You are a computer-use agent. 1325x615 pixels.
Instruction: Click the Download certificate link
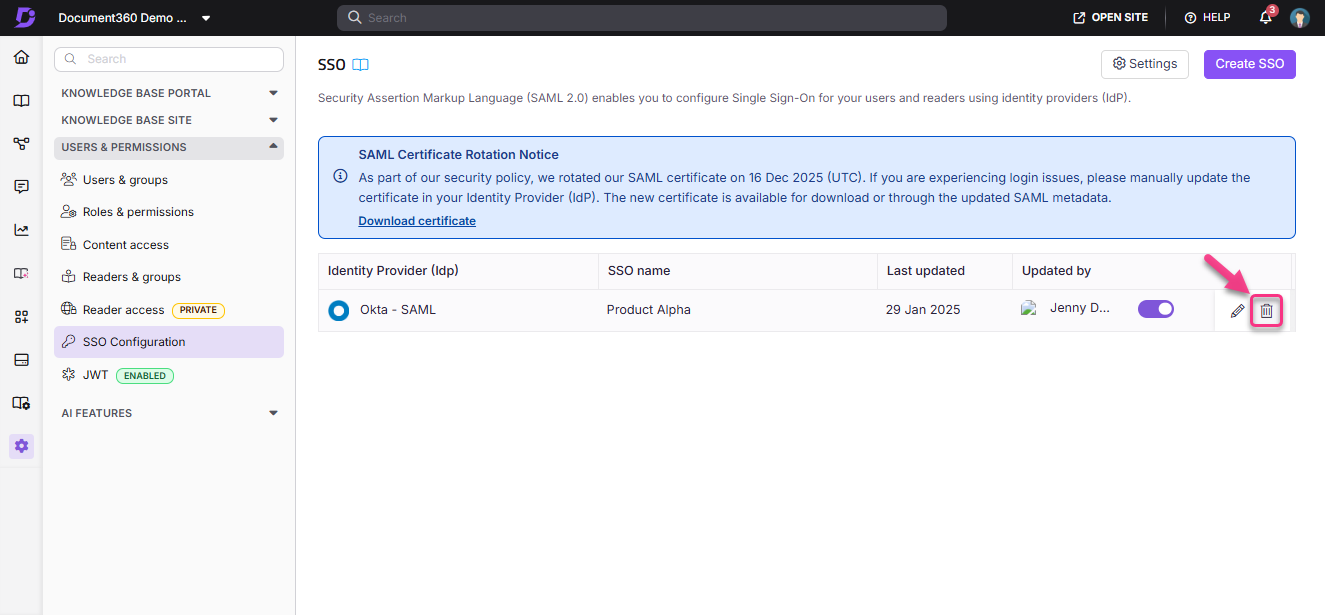click(417, 220)
